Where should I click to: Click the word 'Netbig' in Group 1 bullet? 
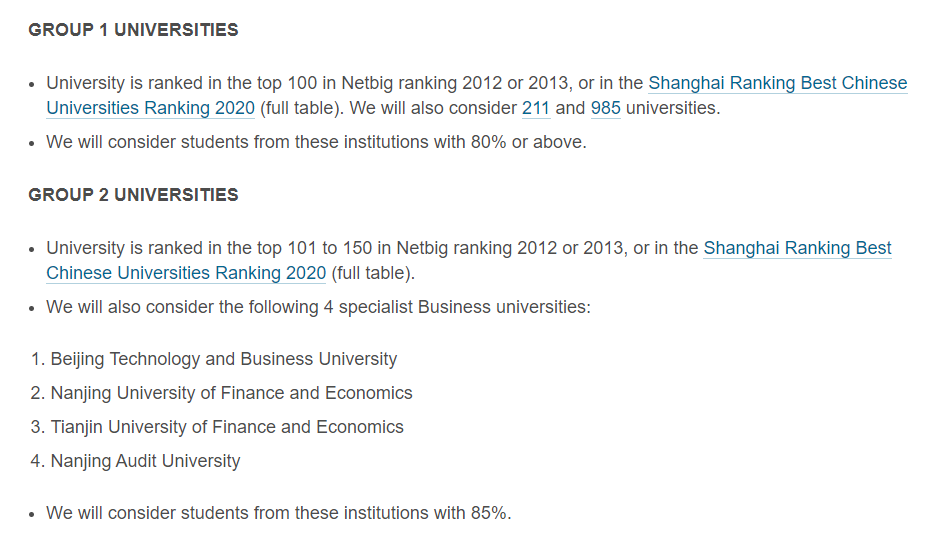pos(367,83)
